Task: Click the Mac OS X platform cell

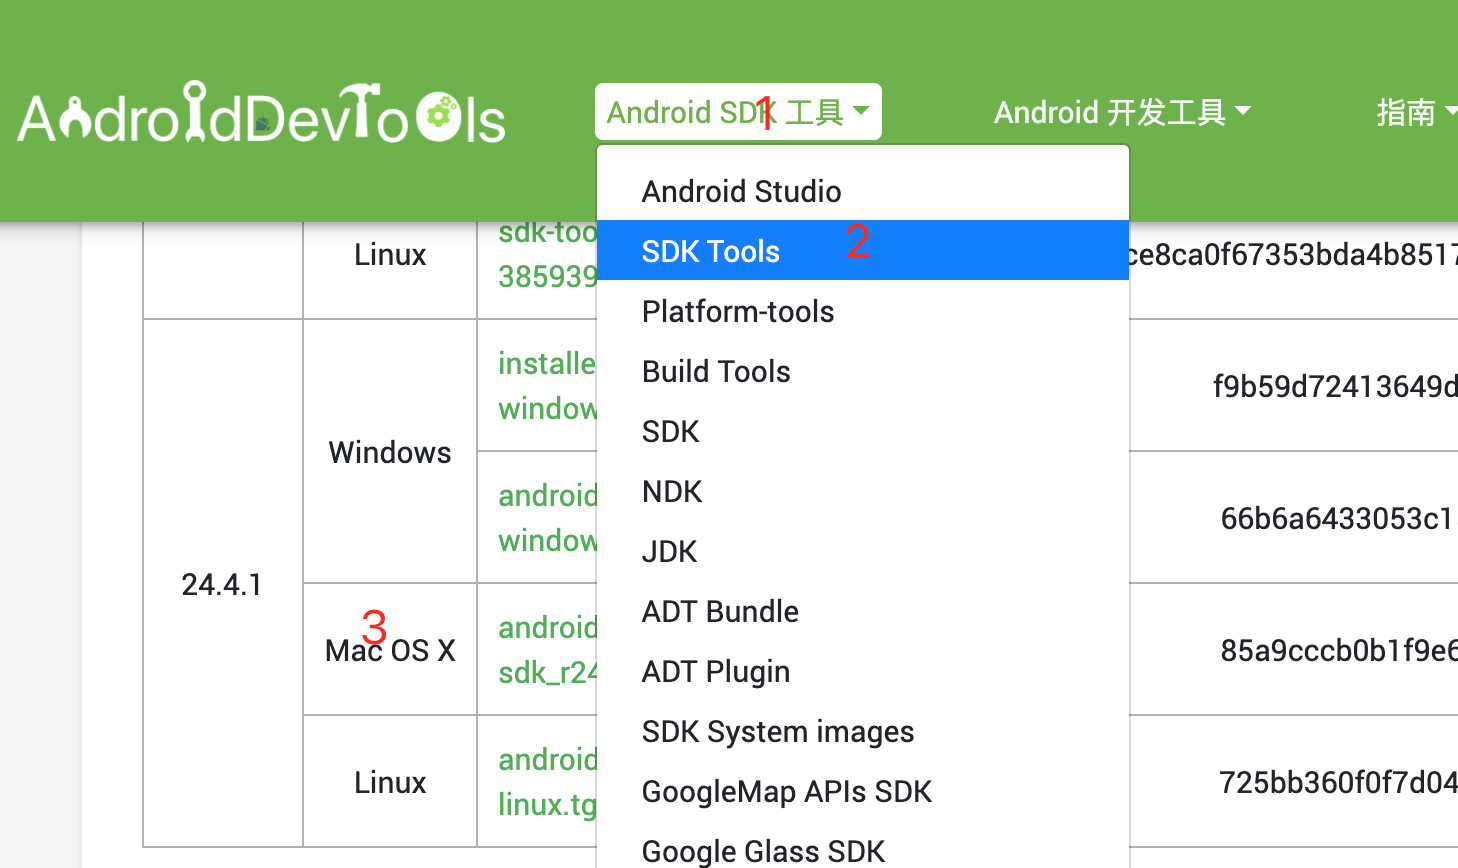Action: (390, 650)
